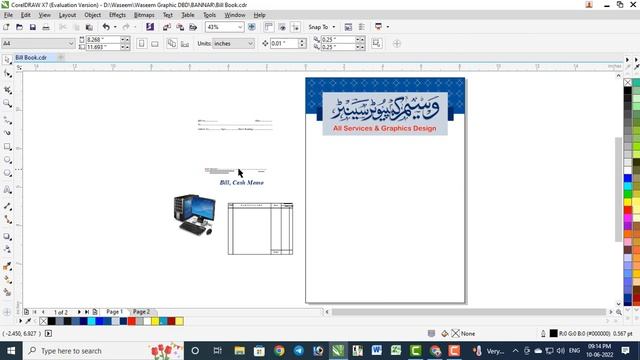Open the Layout menu
This screenshot has width=640, height=360.
67,15
